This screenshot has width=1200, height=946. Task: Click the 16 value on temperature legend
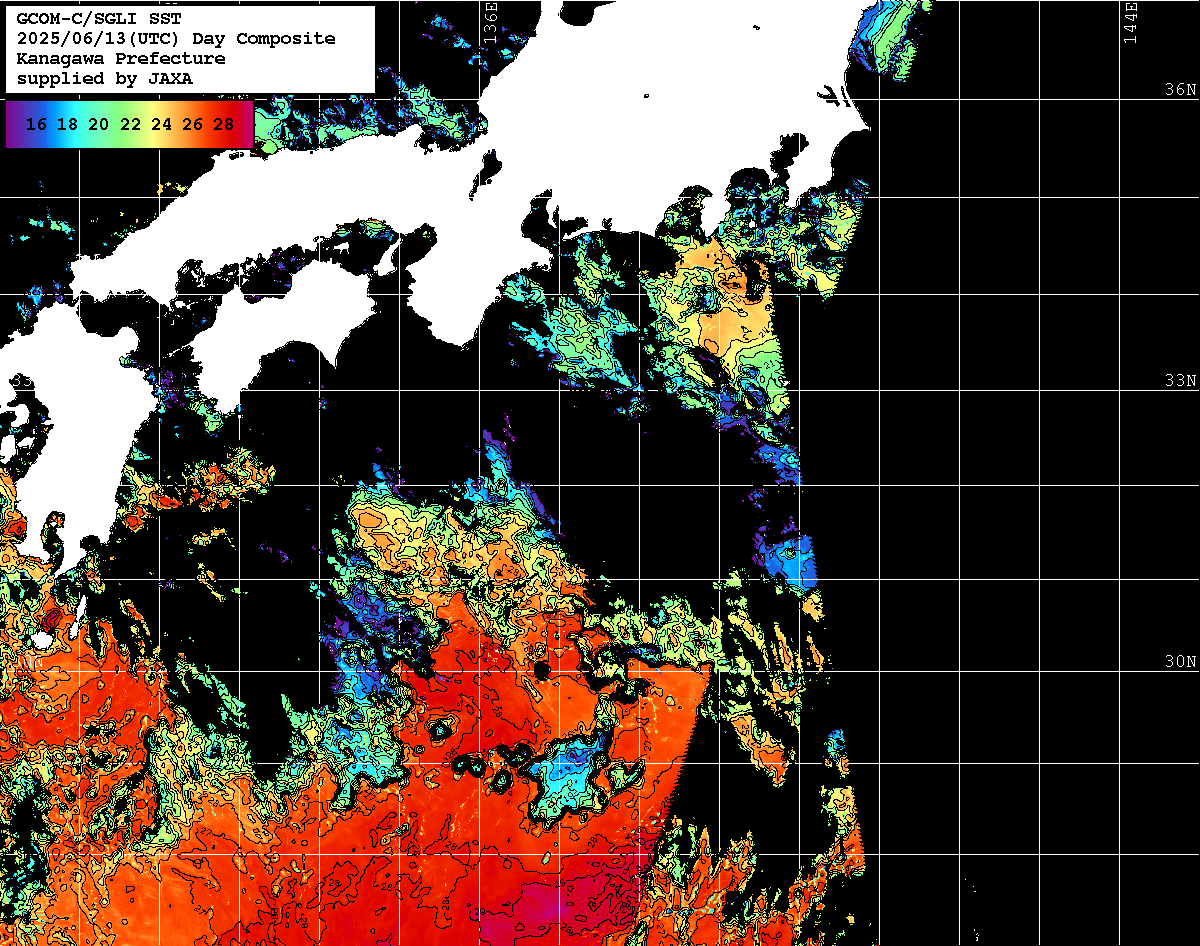[x=36, y=125]
